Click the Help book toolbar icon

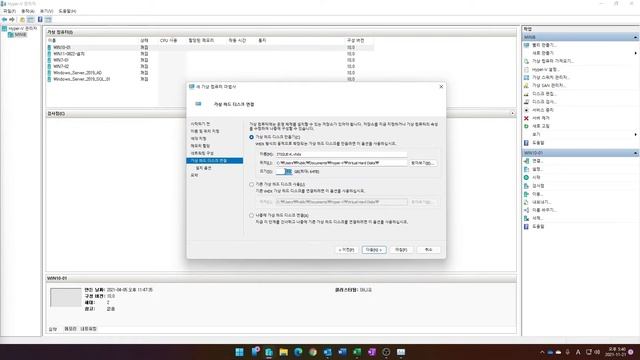point(40,20)
